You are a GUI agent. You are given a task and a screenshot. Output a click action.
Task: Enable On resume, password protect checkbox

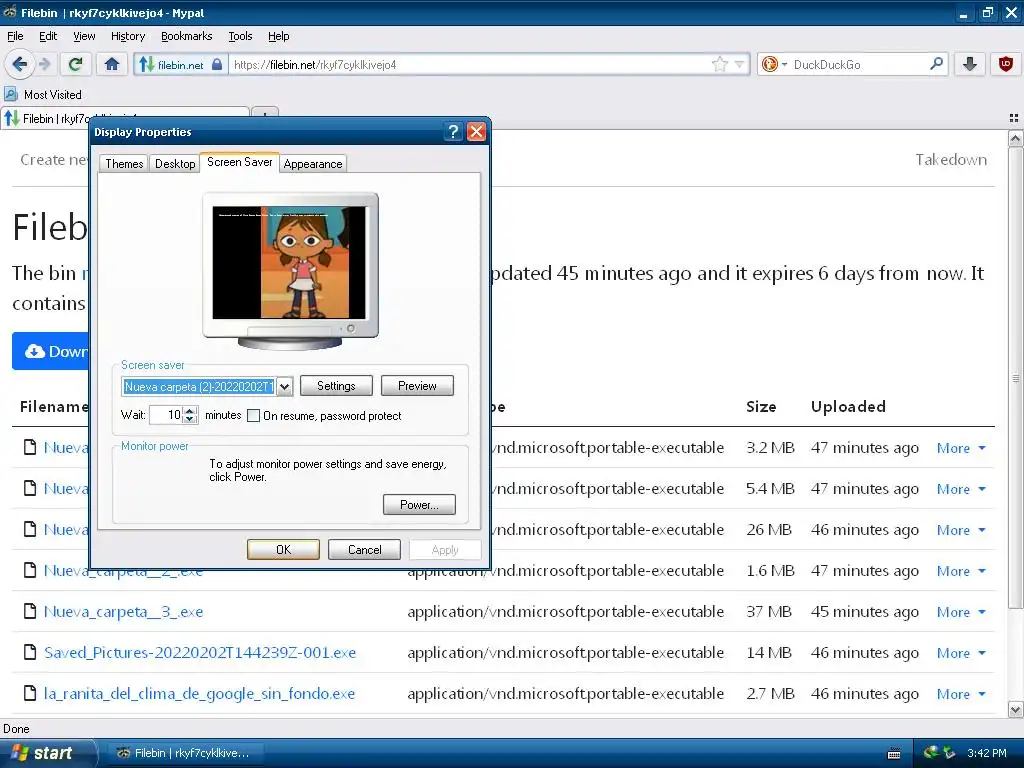pyautogui.click(x=253, y=415)
